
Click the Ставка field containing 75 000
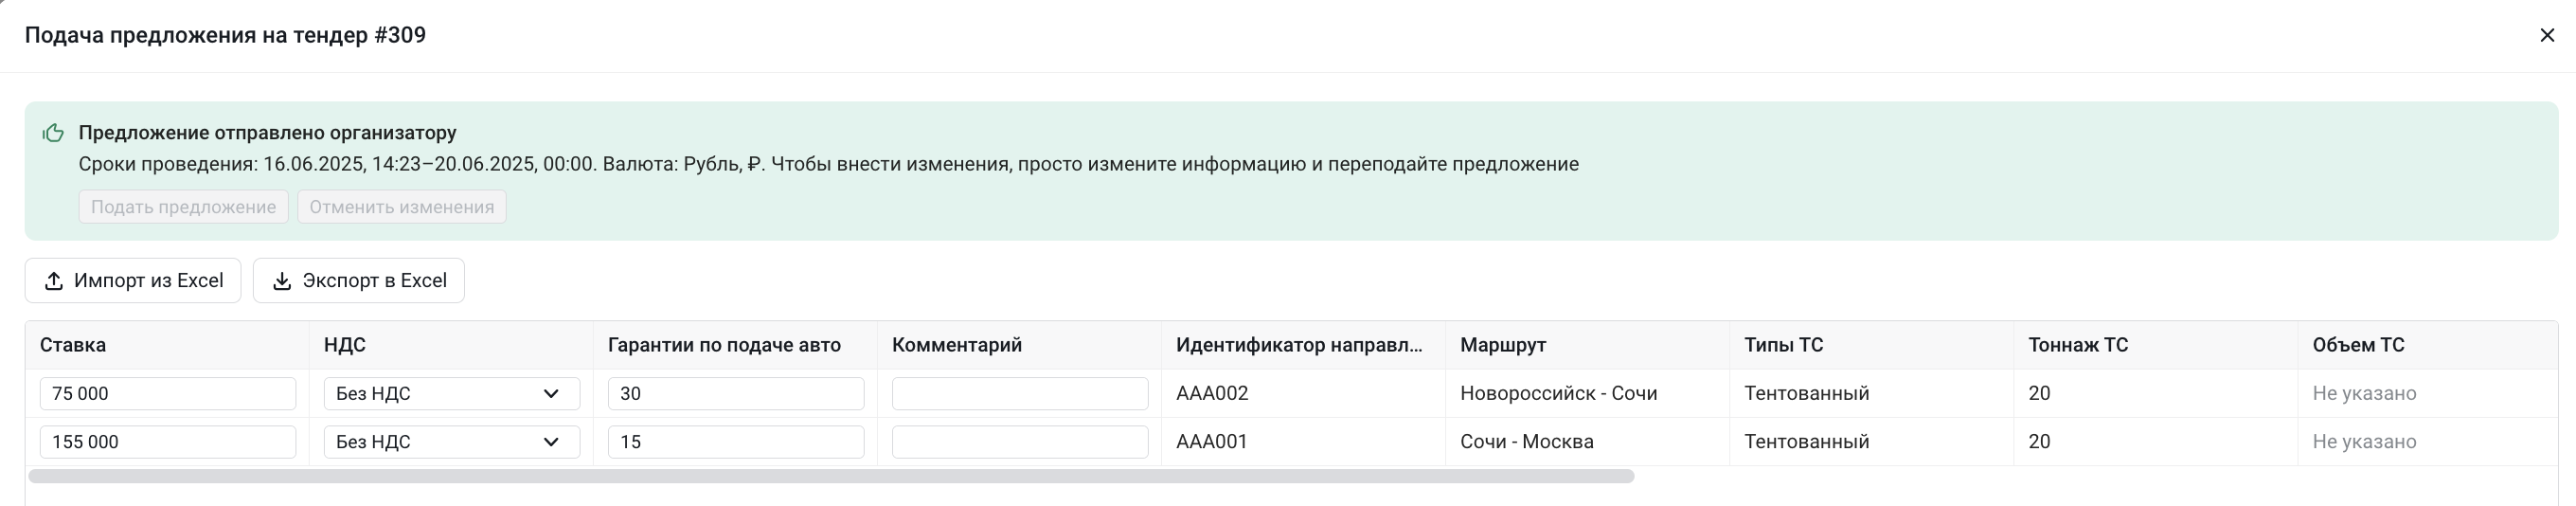pos(168,393)
